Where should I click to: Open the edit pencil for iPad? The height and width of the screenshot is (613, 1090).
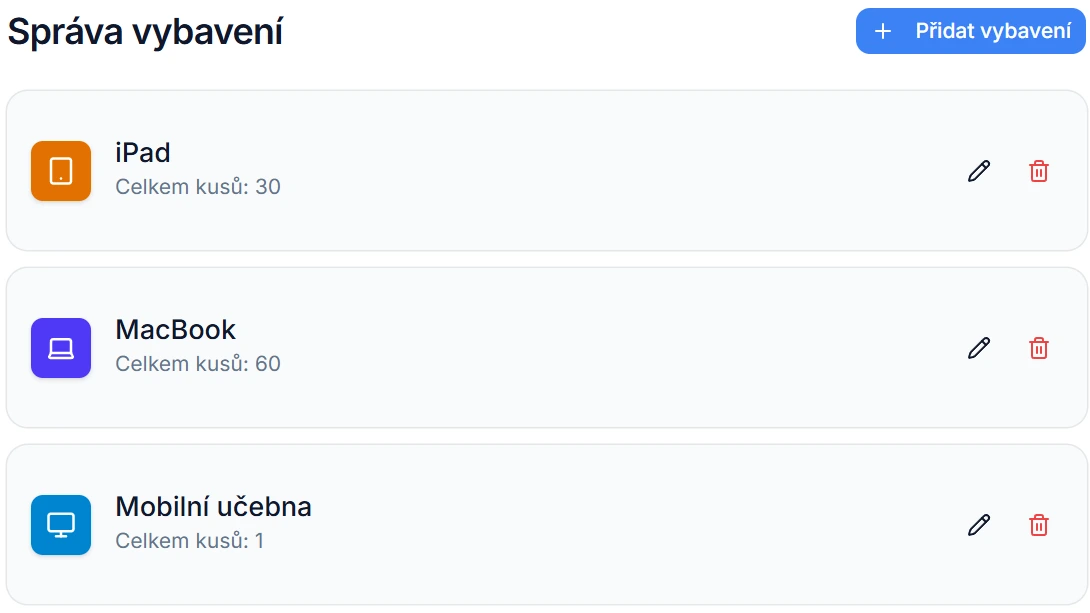point(978,170)
